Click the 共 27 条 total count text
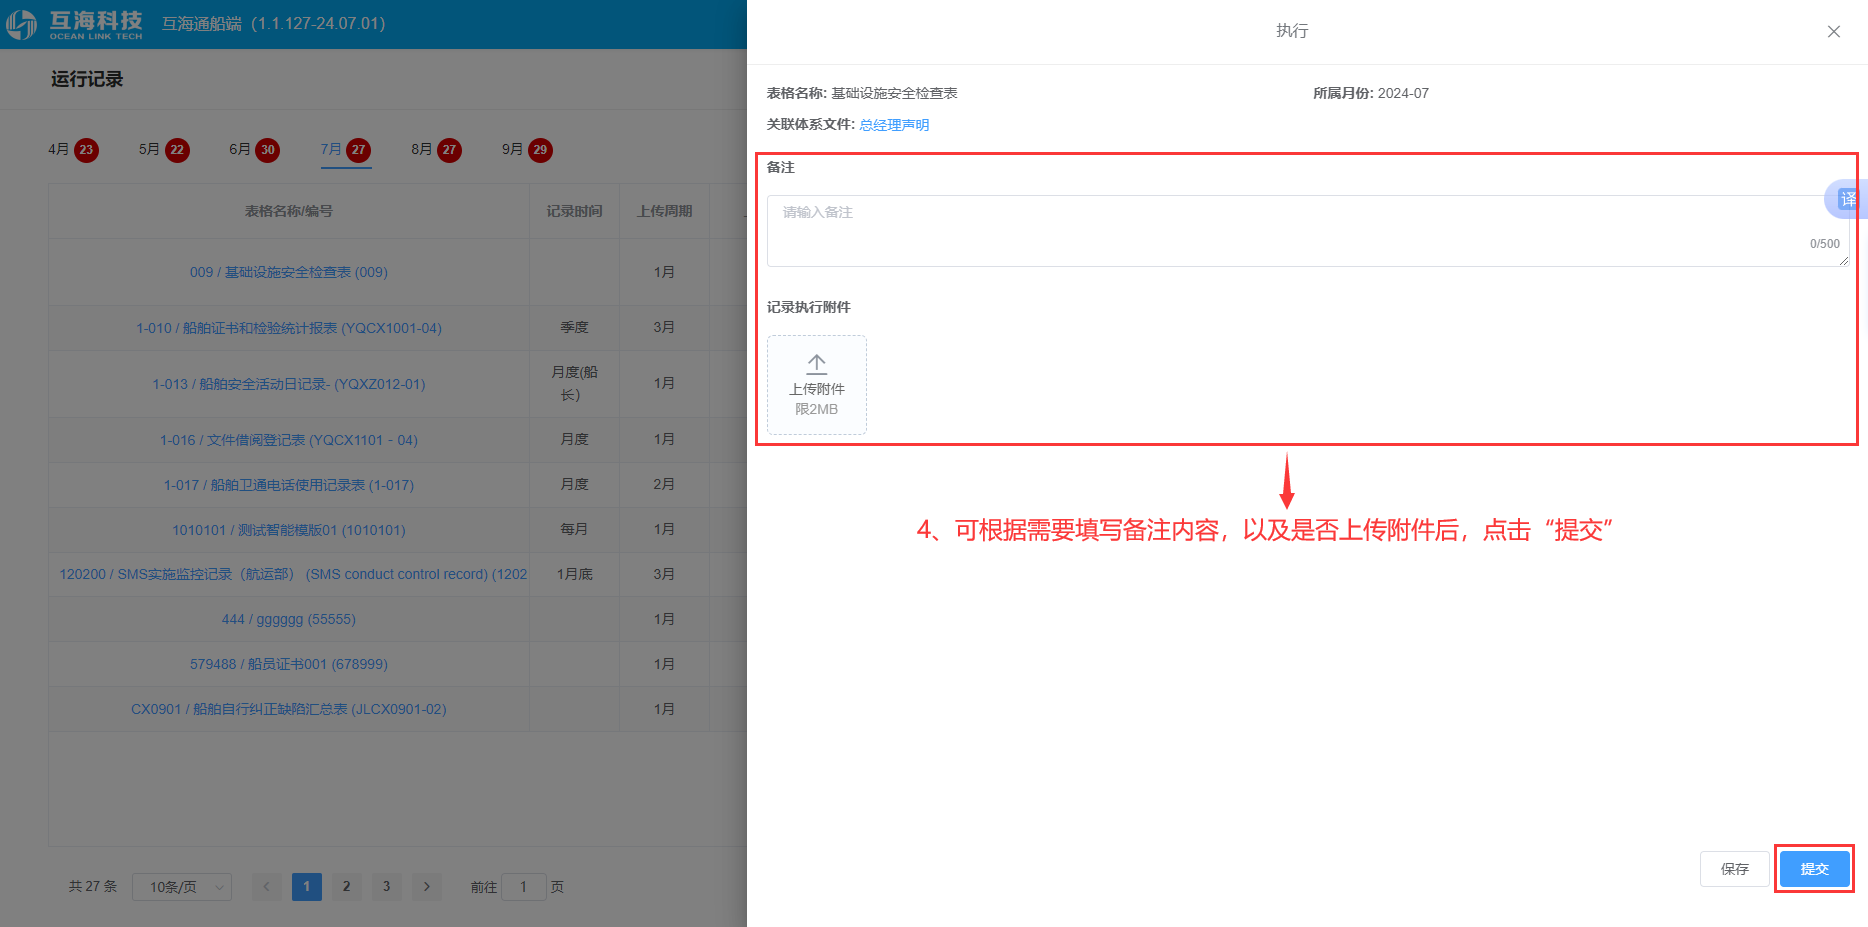Screen dimensions: 1868x927 point(93,887)
